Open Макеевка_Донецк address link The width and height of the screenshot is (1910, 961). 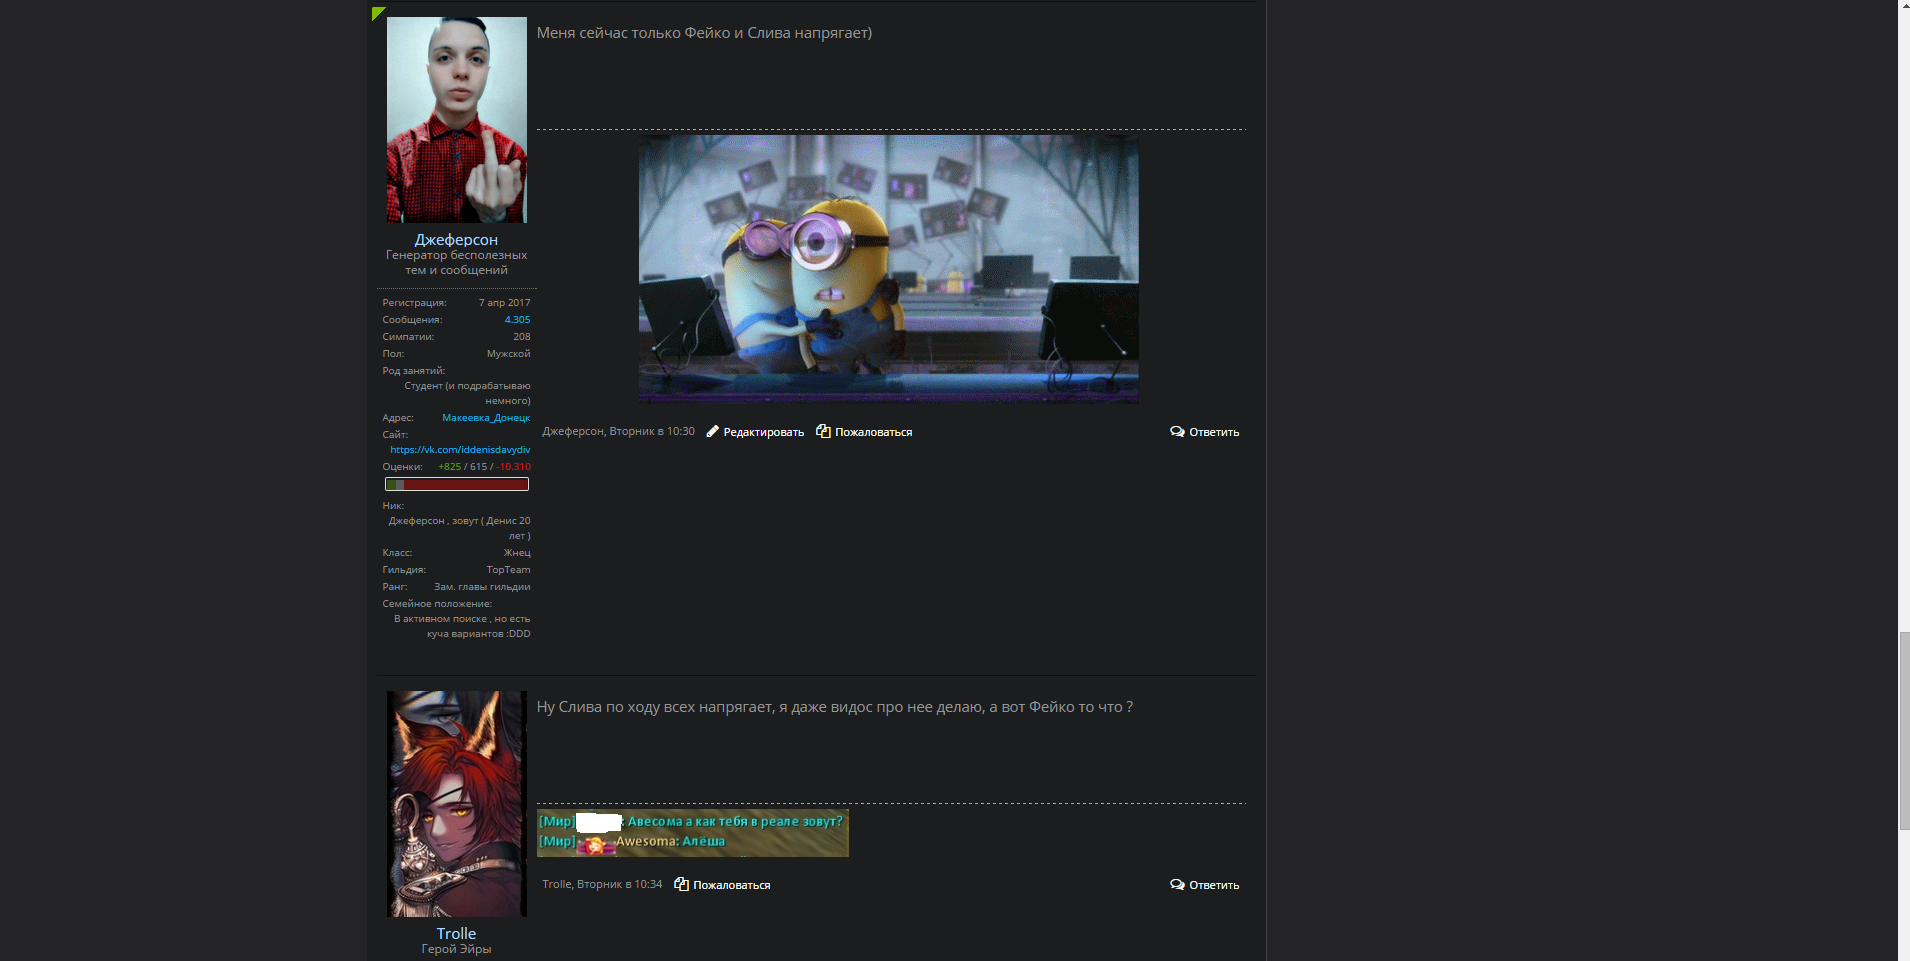(486, 418)
